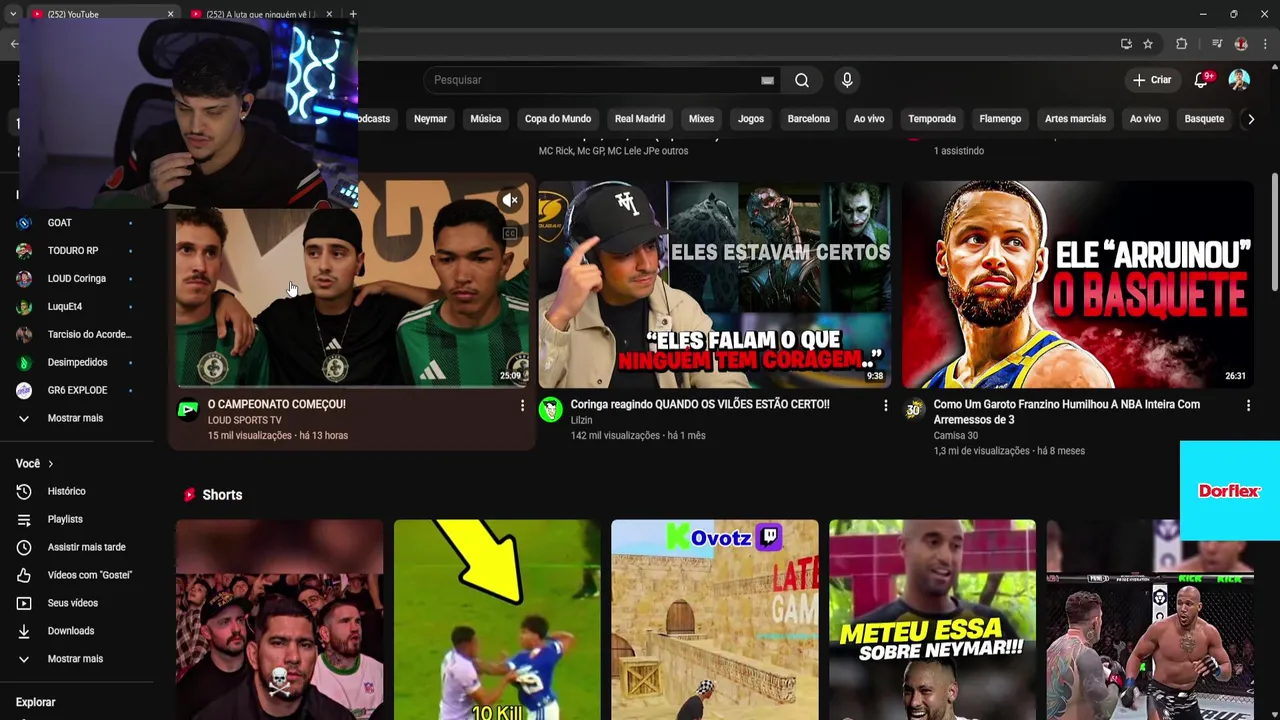Select the Flamengo chip
The width and height of the screenshot is (1280, 720).
click(x=1000, y=119)
